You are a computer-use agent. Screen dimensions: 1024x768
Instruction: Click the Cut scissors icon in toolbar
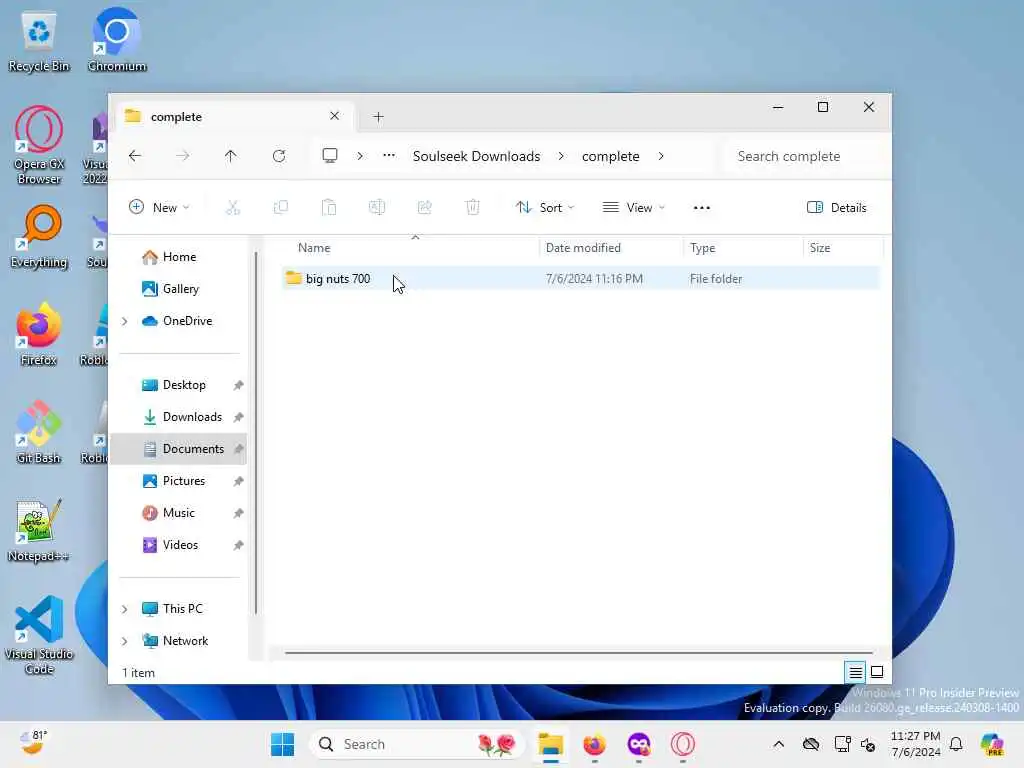tap(232, 208)
